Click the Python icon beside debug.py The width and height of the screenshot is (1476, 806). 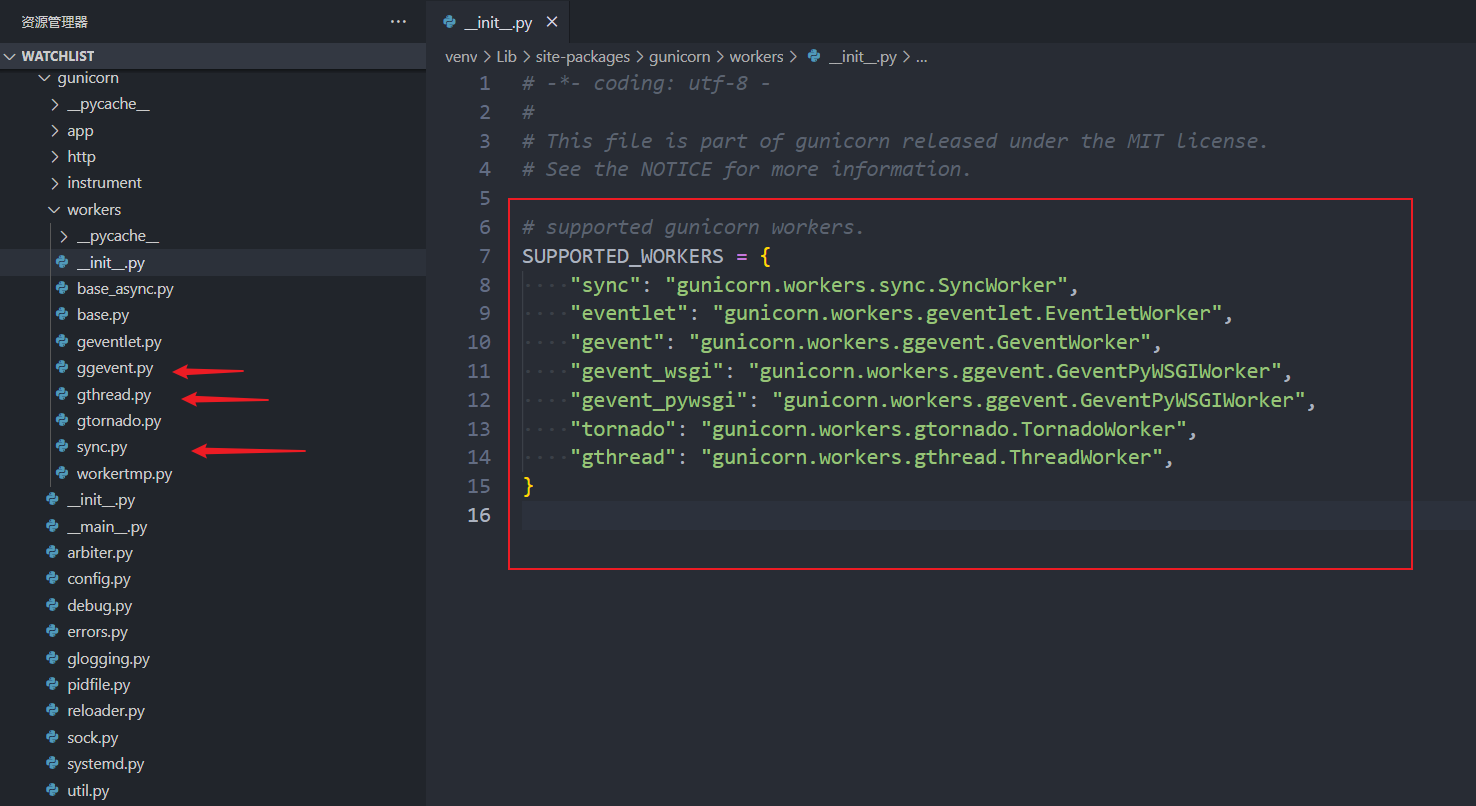(52, 606)
